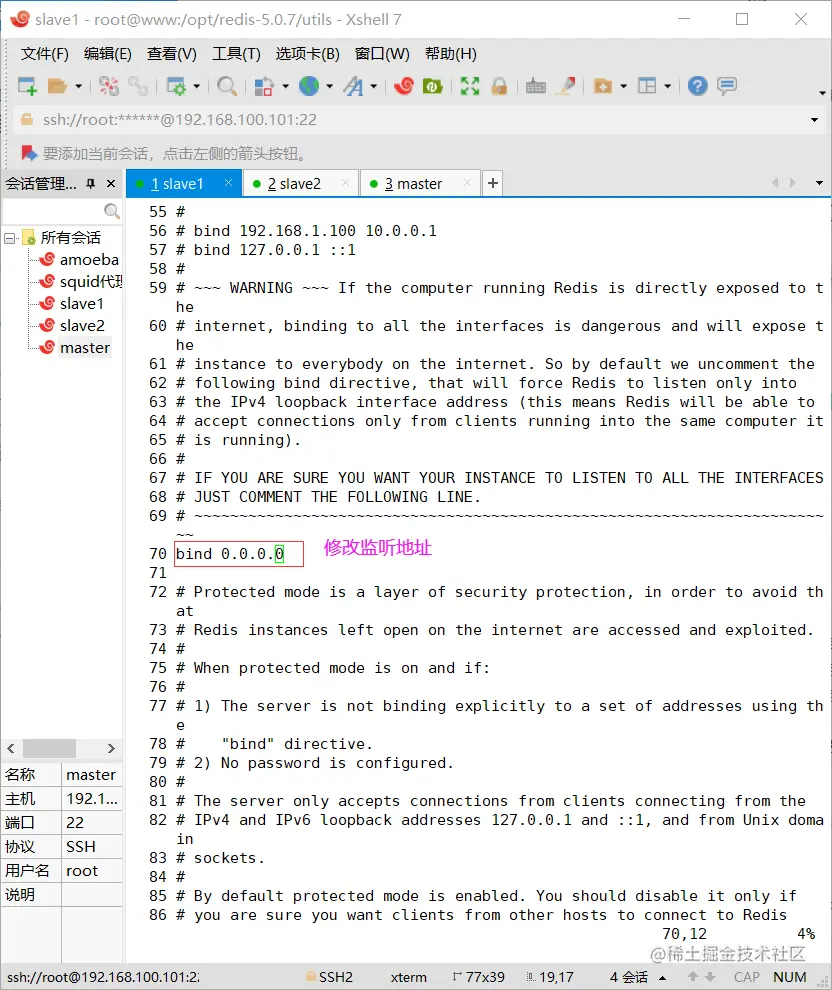Select the squid代理 session
The image size is (832, 990).
pos(91,282)
